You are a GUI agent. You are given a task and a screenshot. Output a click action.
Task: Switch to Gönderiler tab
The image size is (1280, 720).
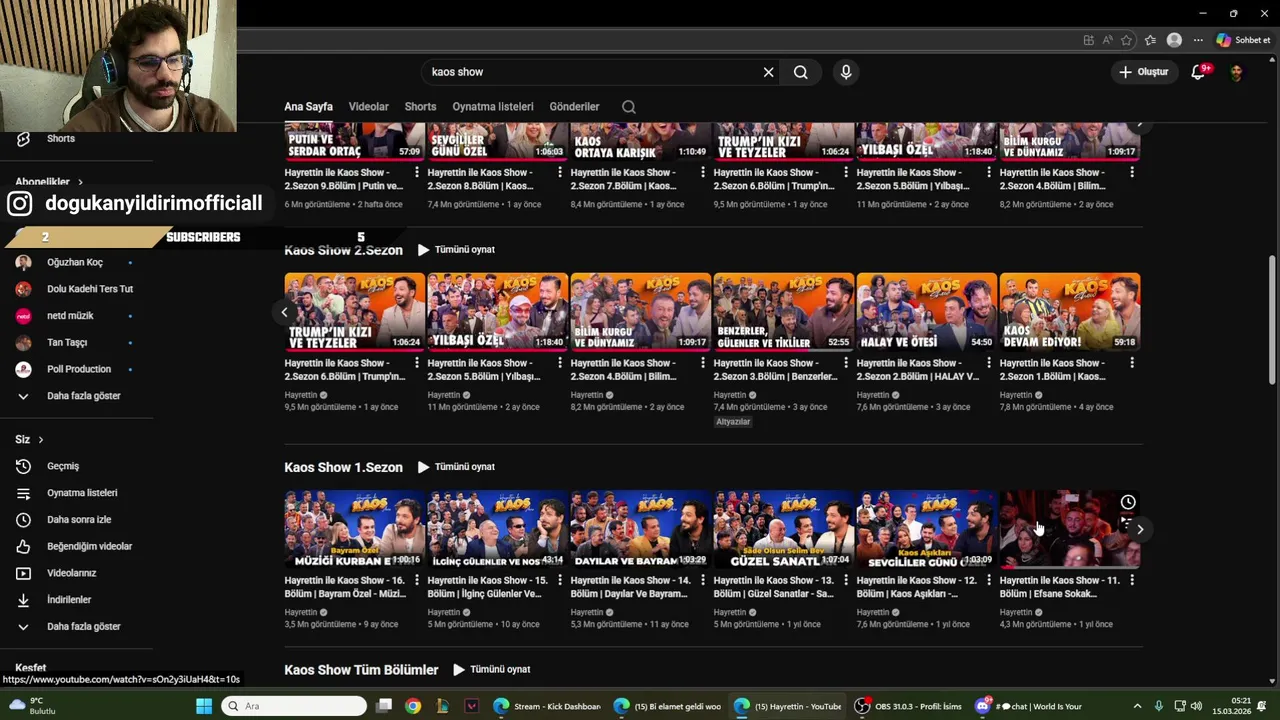[574, 106]
